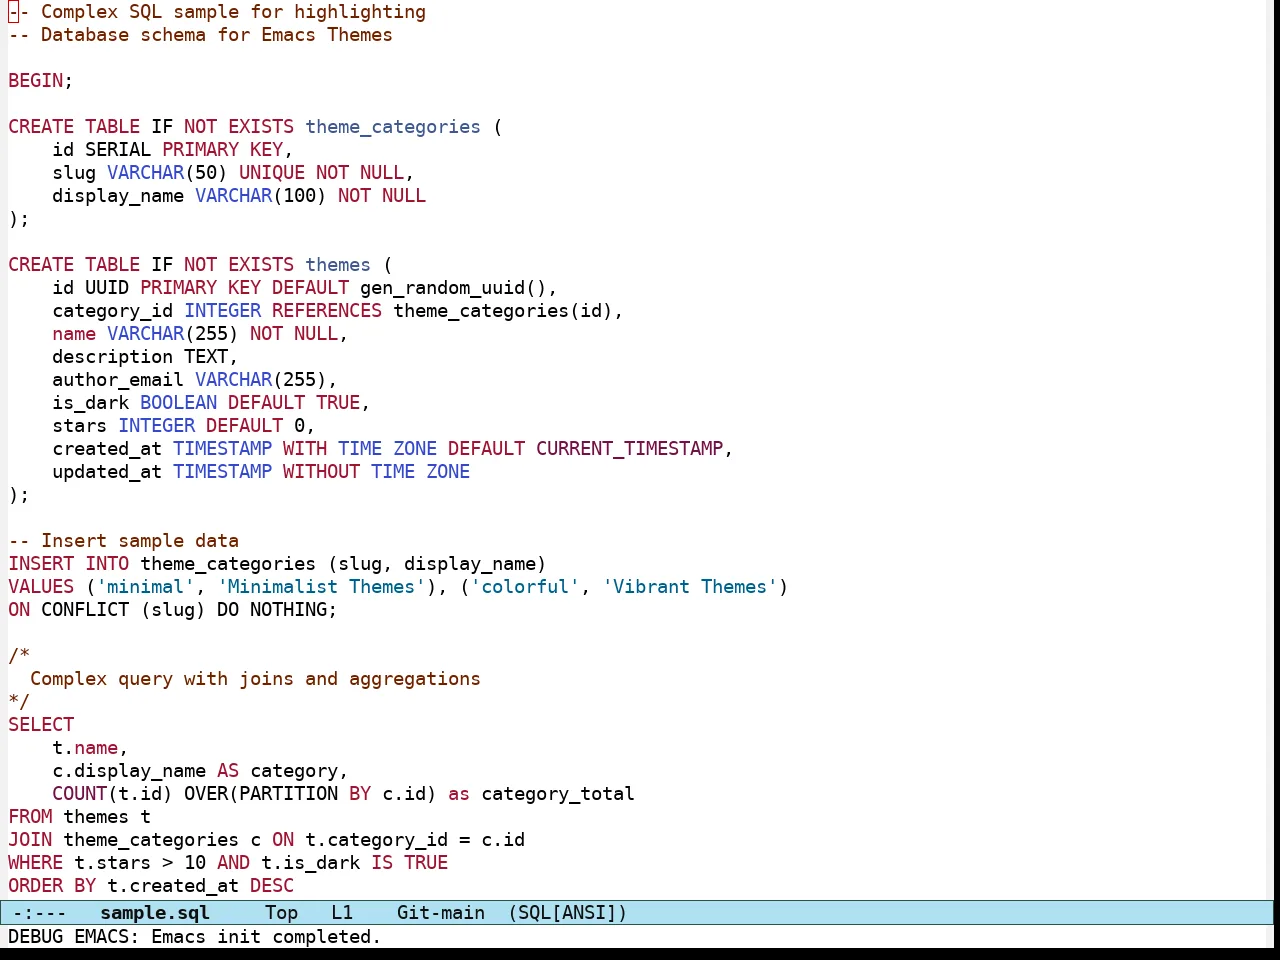Click the REFERENCES keyword
The width and height of the screenshot is (1280, 960).
327,311
